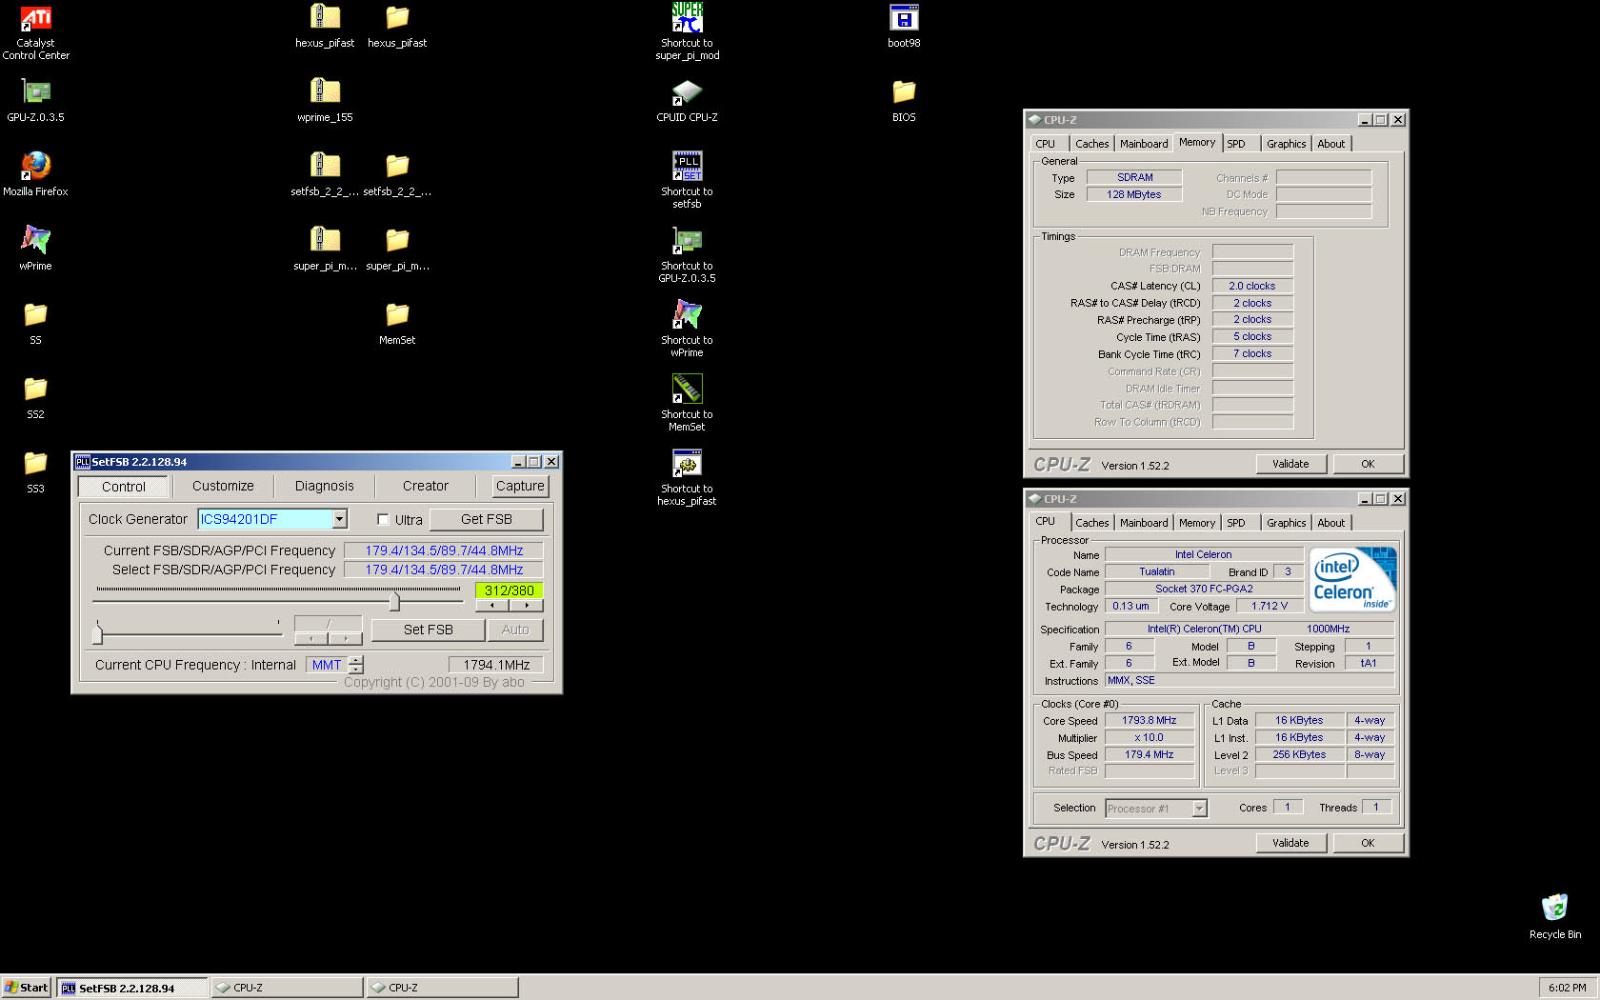The height and width of the screenshot is (1000, 1600).
Task: Open the Caches tab in the lower CPU-Z window
Action: [1092, 523]
